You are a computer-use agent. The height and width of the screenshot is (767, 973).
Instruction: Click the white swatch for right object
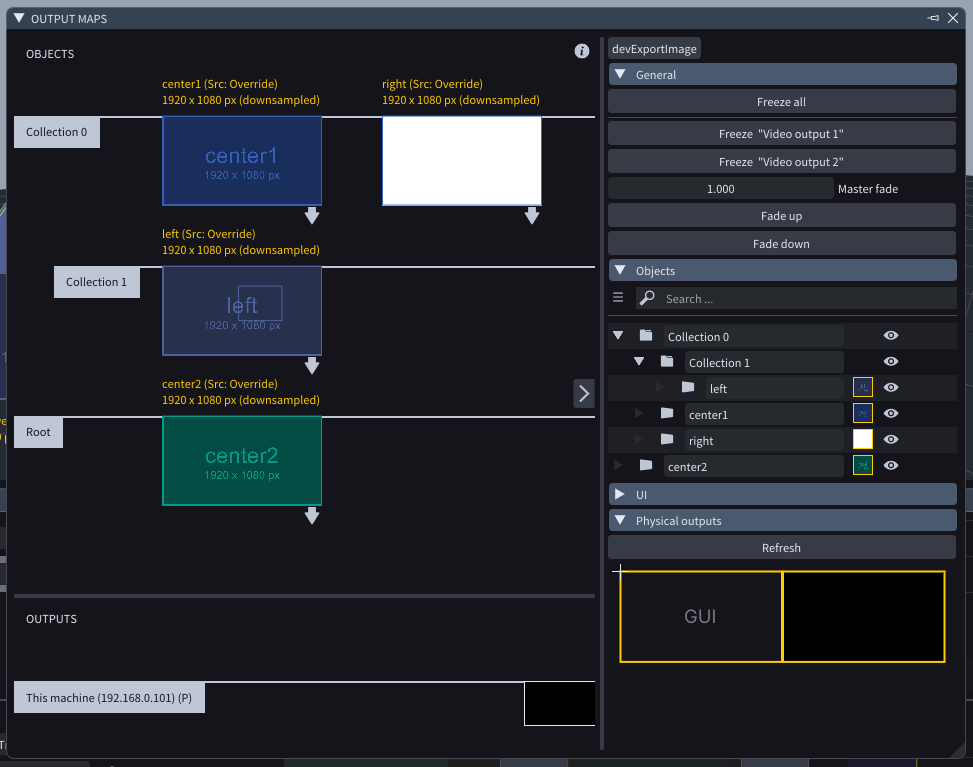click(x=862, y=440)
